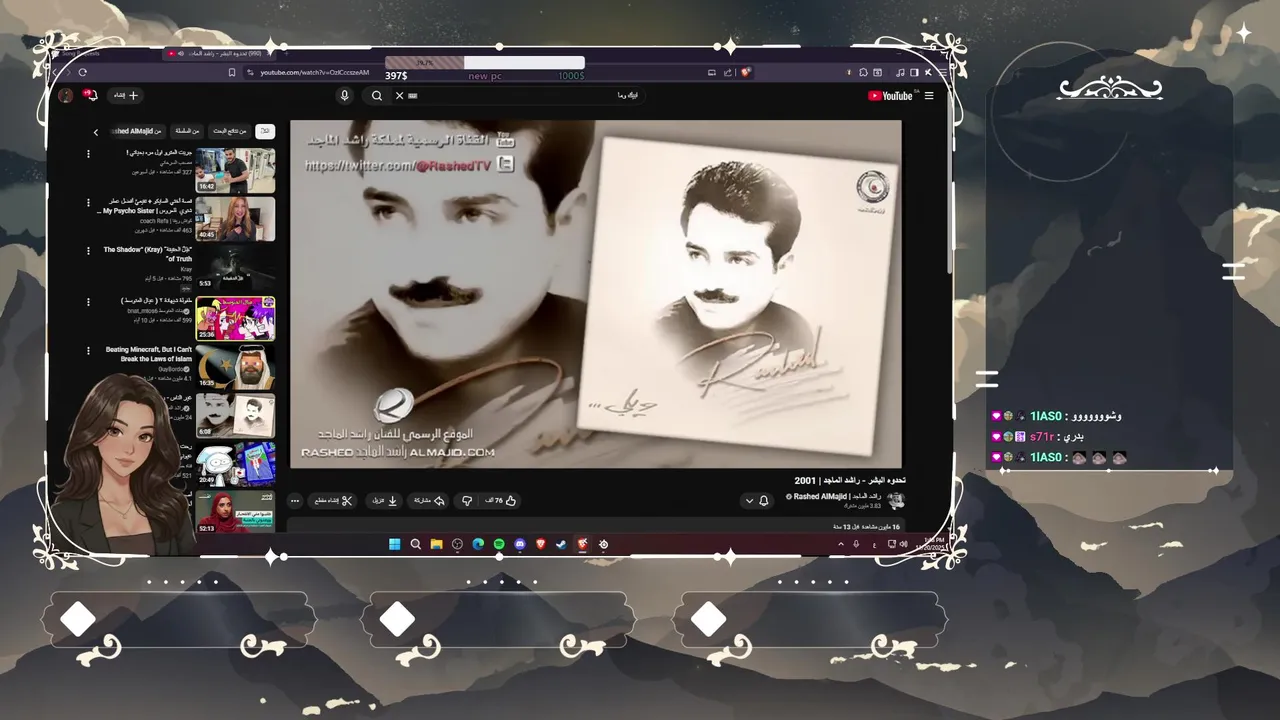Click the browser reload button
Screen dimensions: 1280x720
(83, 72)
